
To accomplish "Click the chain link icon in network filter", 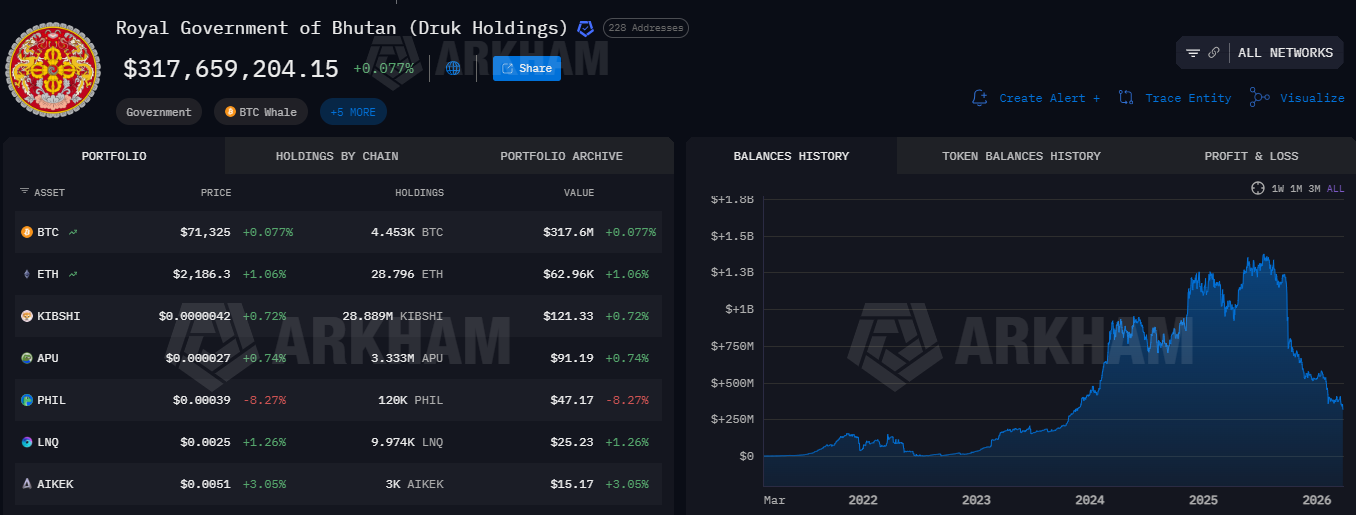I will point(1214,53).
